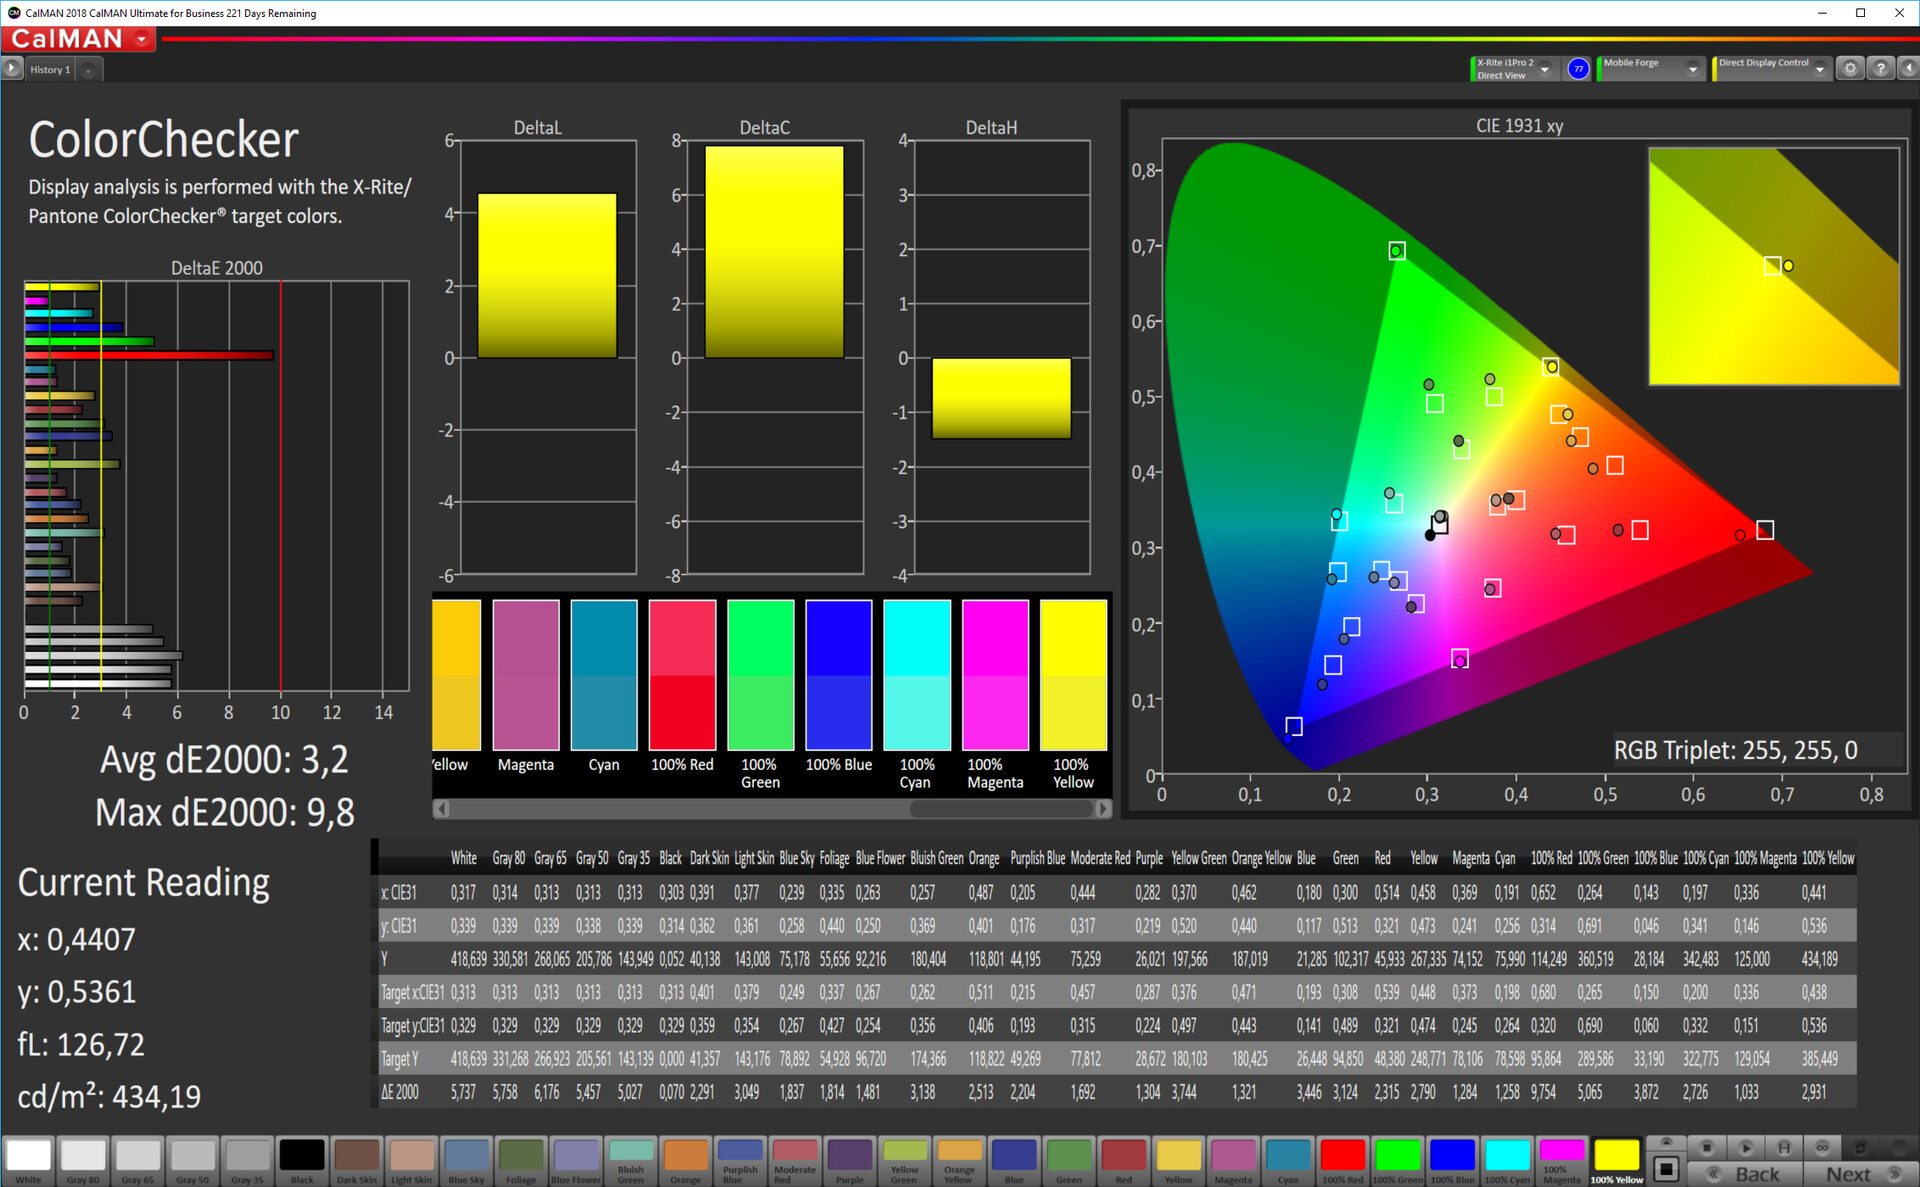
Task: Open the CalMAN main menu arrow
Action: coord(142,39)
